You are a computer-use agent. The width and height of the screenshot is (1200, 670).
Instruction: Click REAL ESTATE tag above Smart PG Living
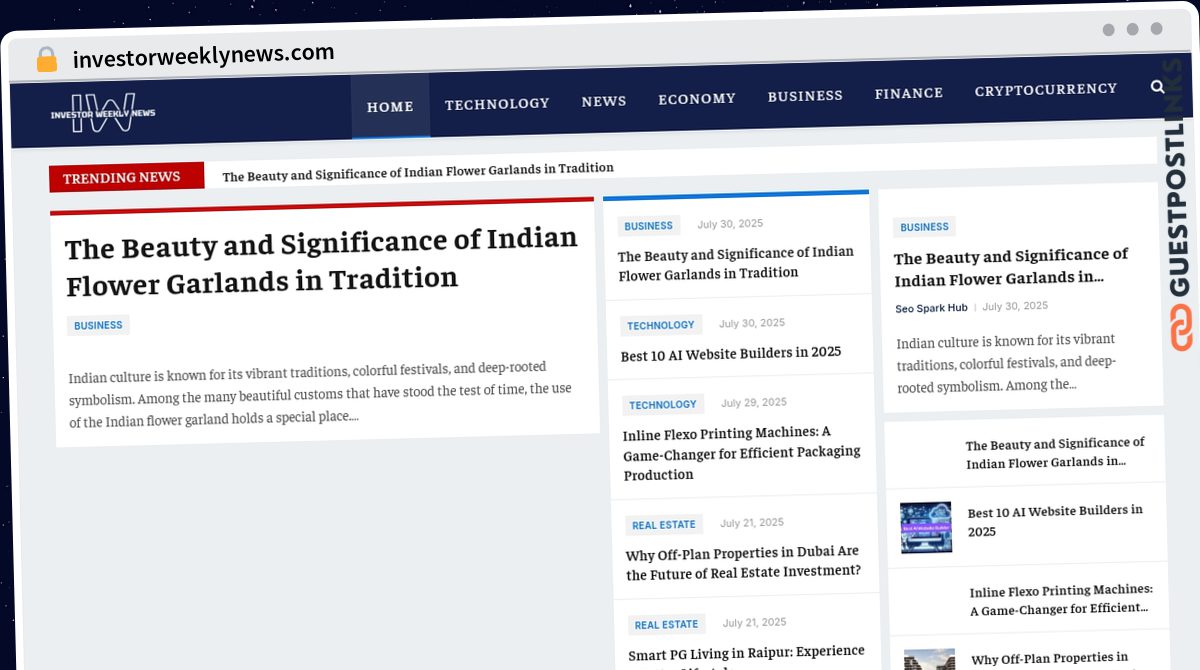click(x=666, y=624)
